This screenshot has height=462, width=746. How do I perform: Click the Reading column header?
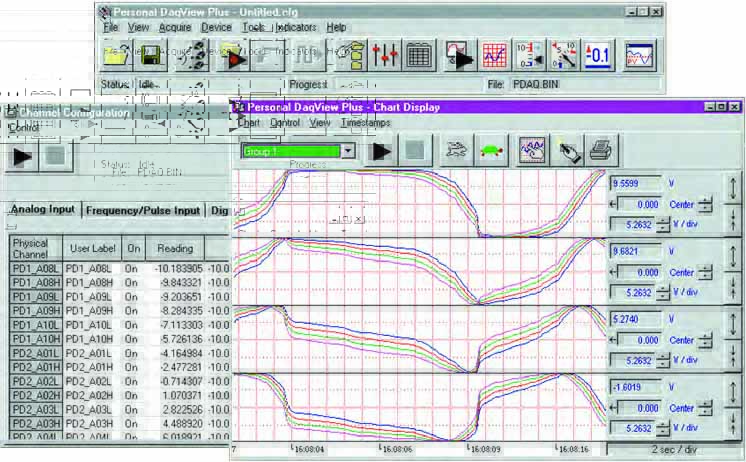[x=175, y=248]
